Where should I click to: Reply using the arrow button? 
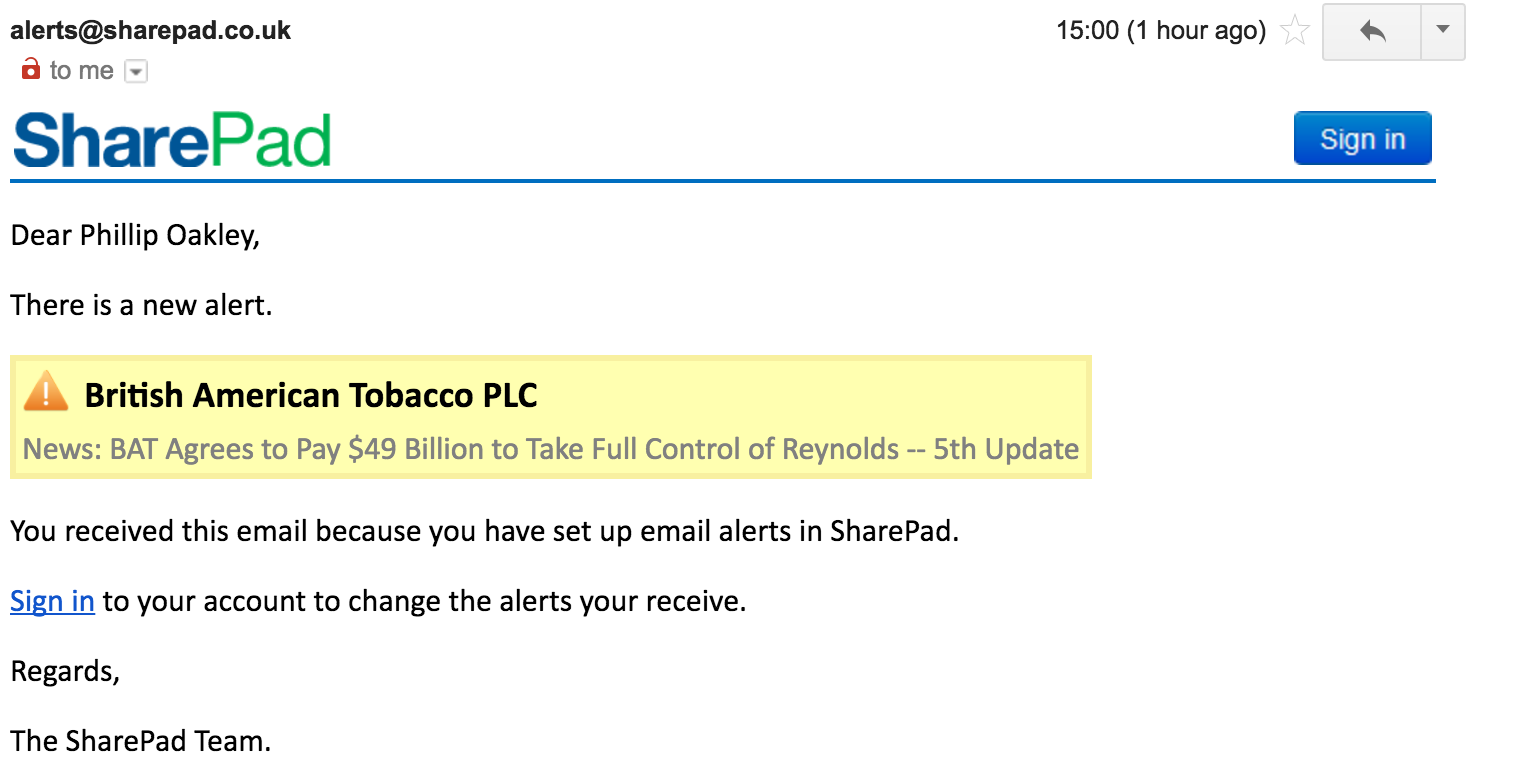click(x=1372, y=32)
